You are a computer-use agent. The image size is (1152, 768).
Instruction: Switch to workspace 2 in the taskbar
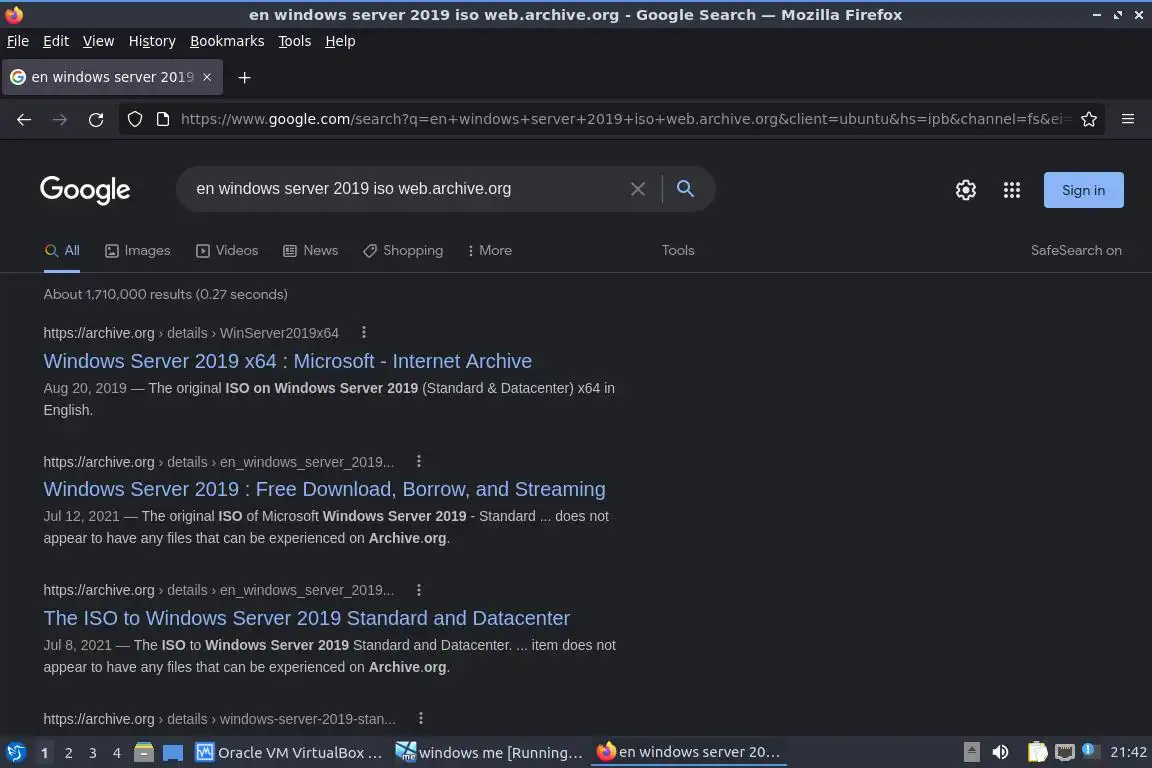pos(68,753)
